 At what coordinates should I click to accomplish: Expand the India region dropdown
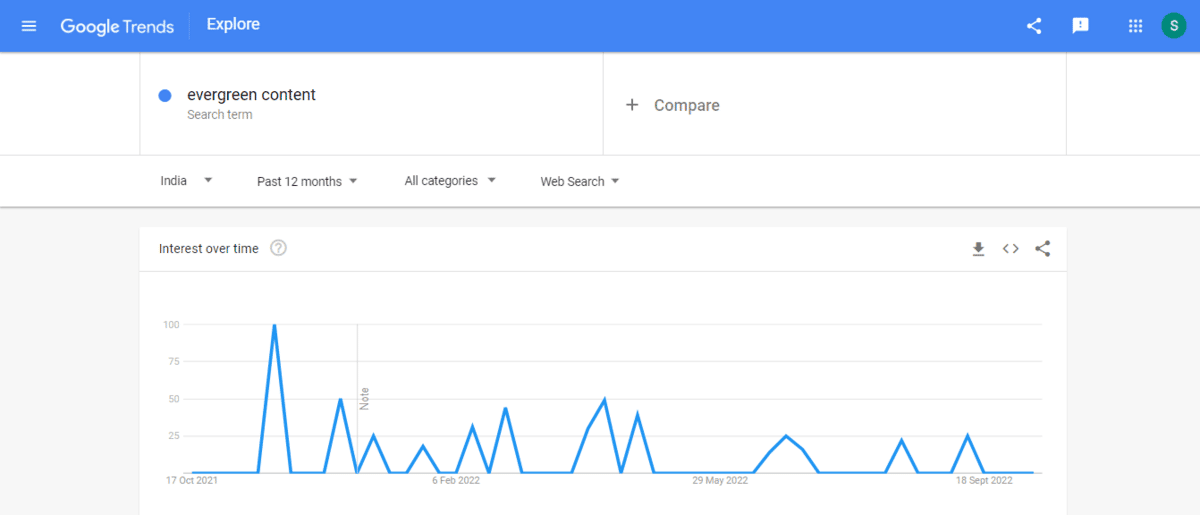click(x=187, y=181)
